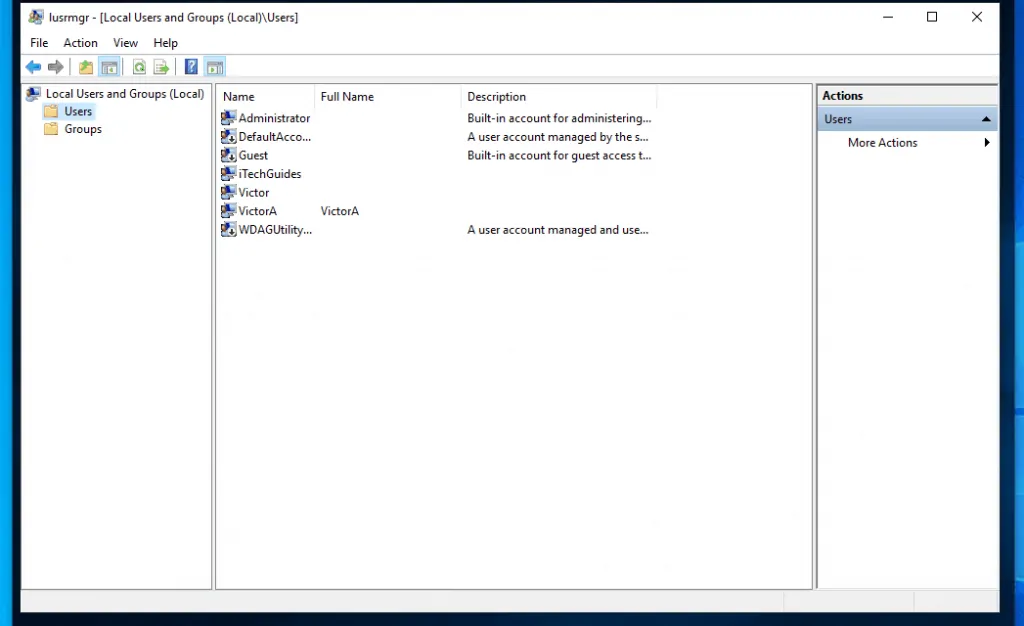This screenshot has height=626, width=1024.
Task: Show or hide the Action pane
Action: [214, 66]
